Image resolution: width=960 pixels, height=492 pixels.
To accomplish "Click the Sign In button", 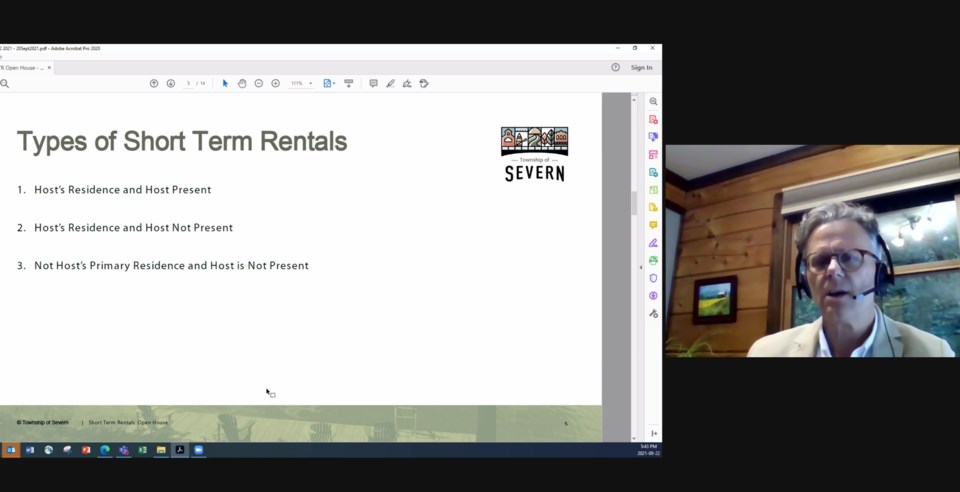I will (x=641, y=67).
